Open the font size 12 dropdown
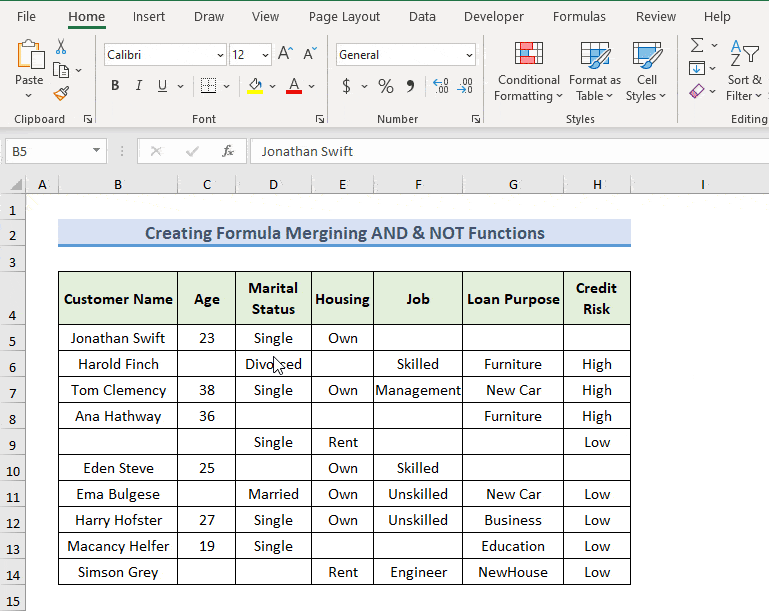 (265, 55)
